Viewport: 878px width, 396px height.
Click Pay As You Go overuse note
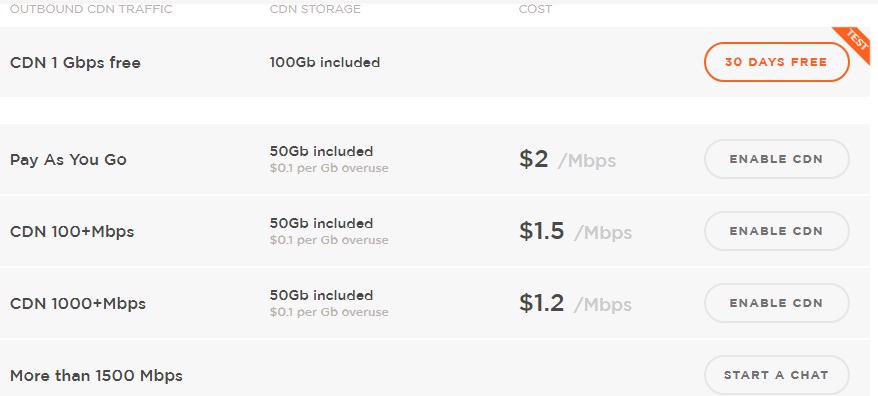coord(329,168)
